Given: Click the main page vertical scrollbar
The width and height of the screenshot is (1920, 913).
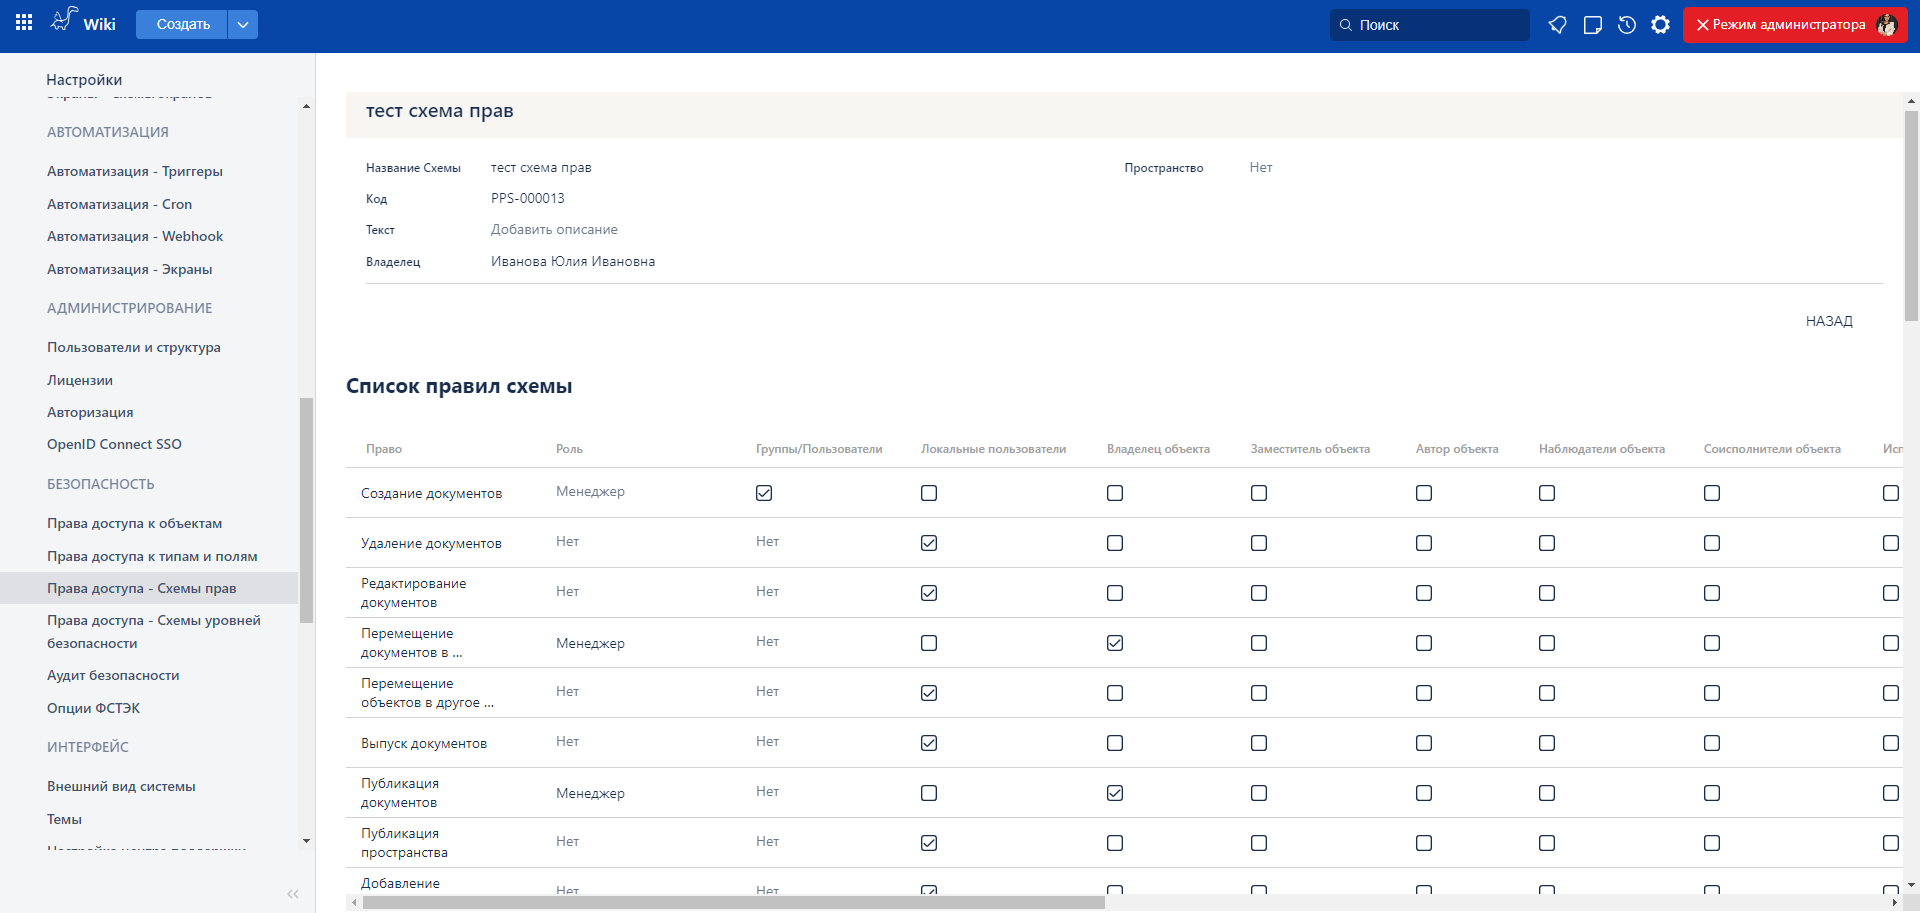Looking at the screenshot, I should 1911,215.
